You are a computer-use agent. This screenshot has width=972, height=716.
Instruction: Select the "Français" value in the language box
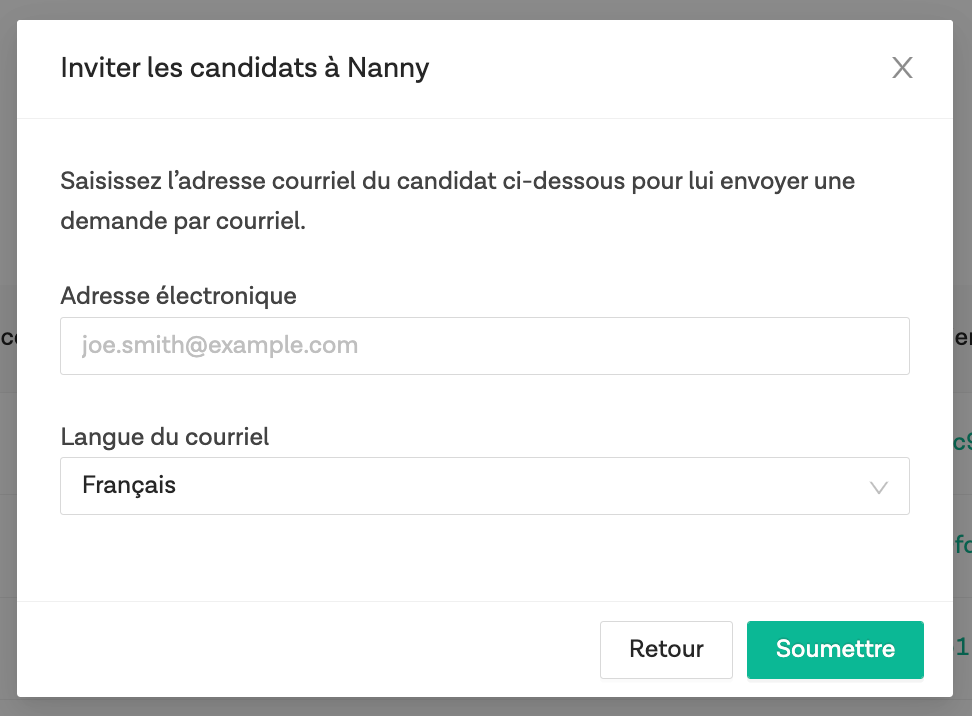(129, 486)
